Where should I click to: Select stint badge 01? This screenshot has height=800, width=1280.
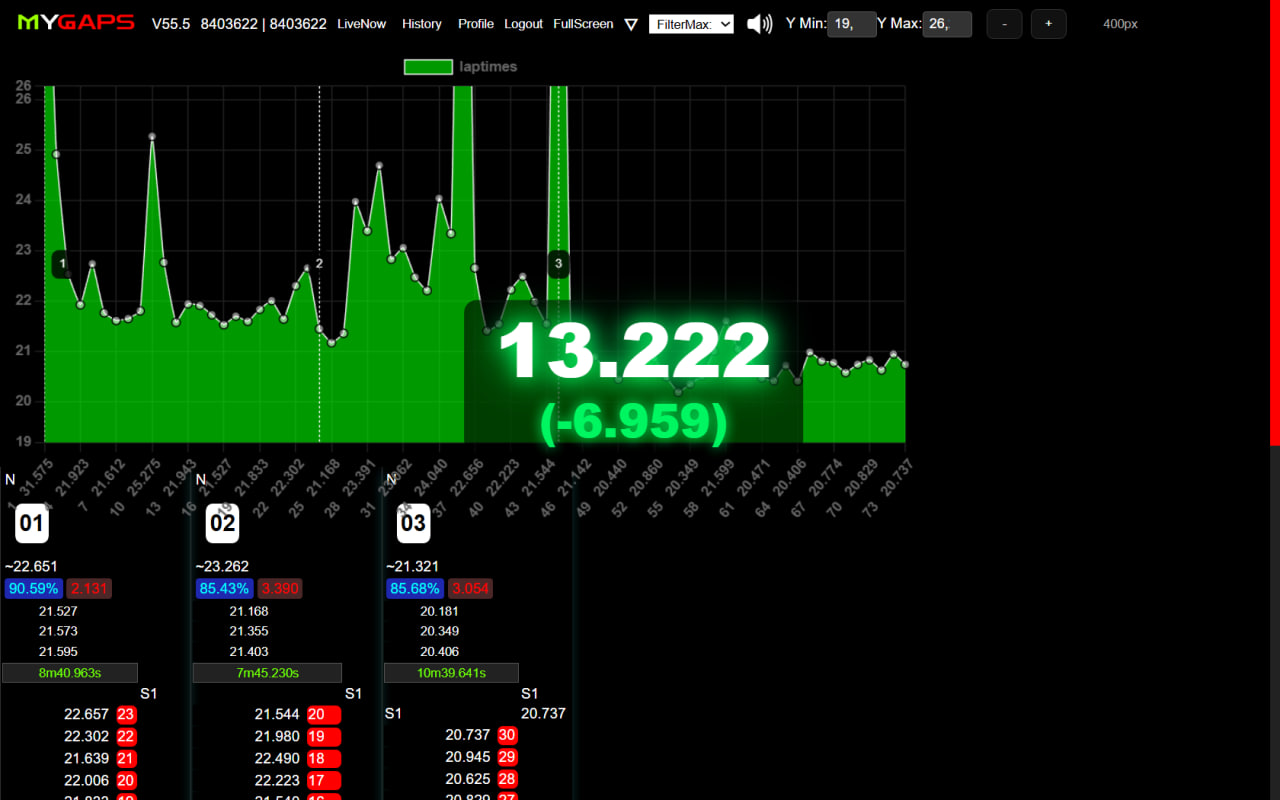click(32, 523)
